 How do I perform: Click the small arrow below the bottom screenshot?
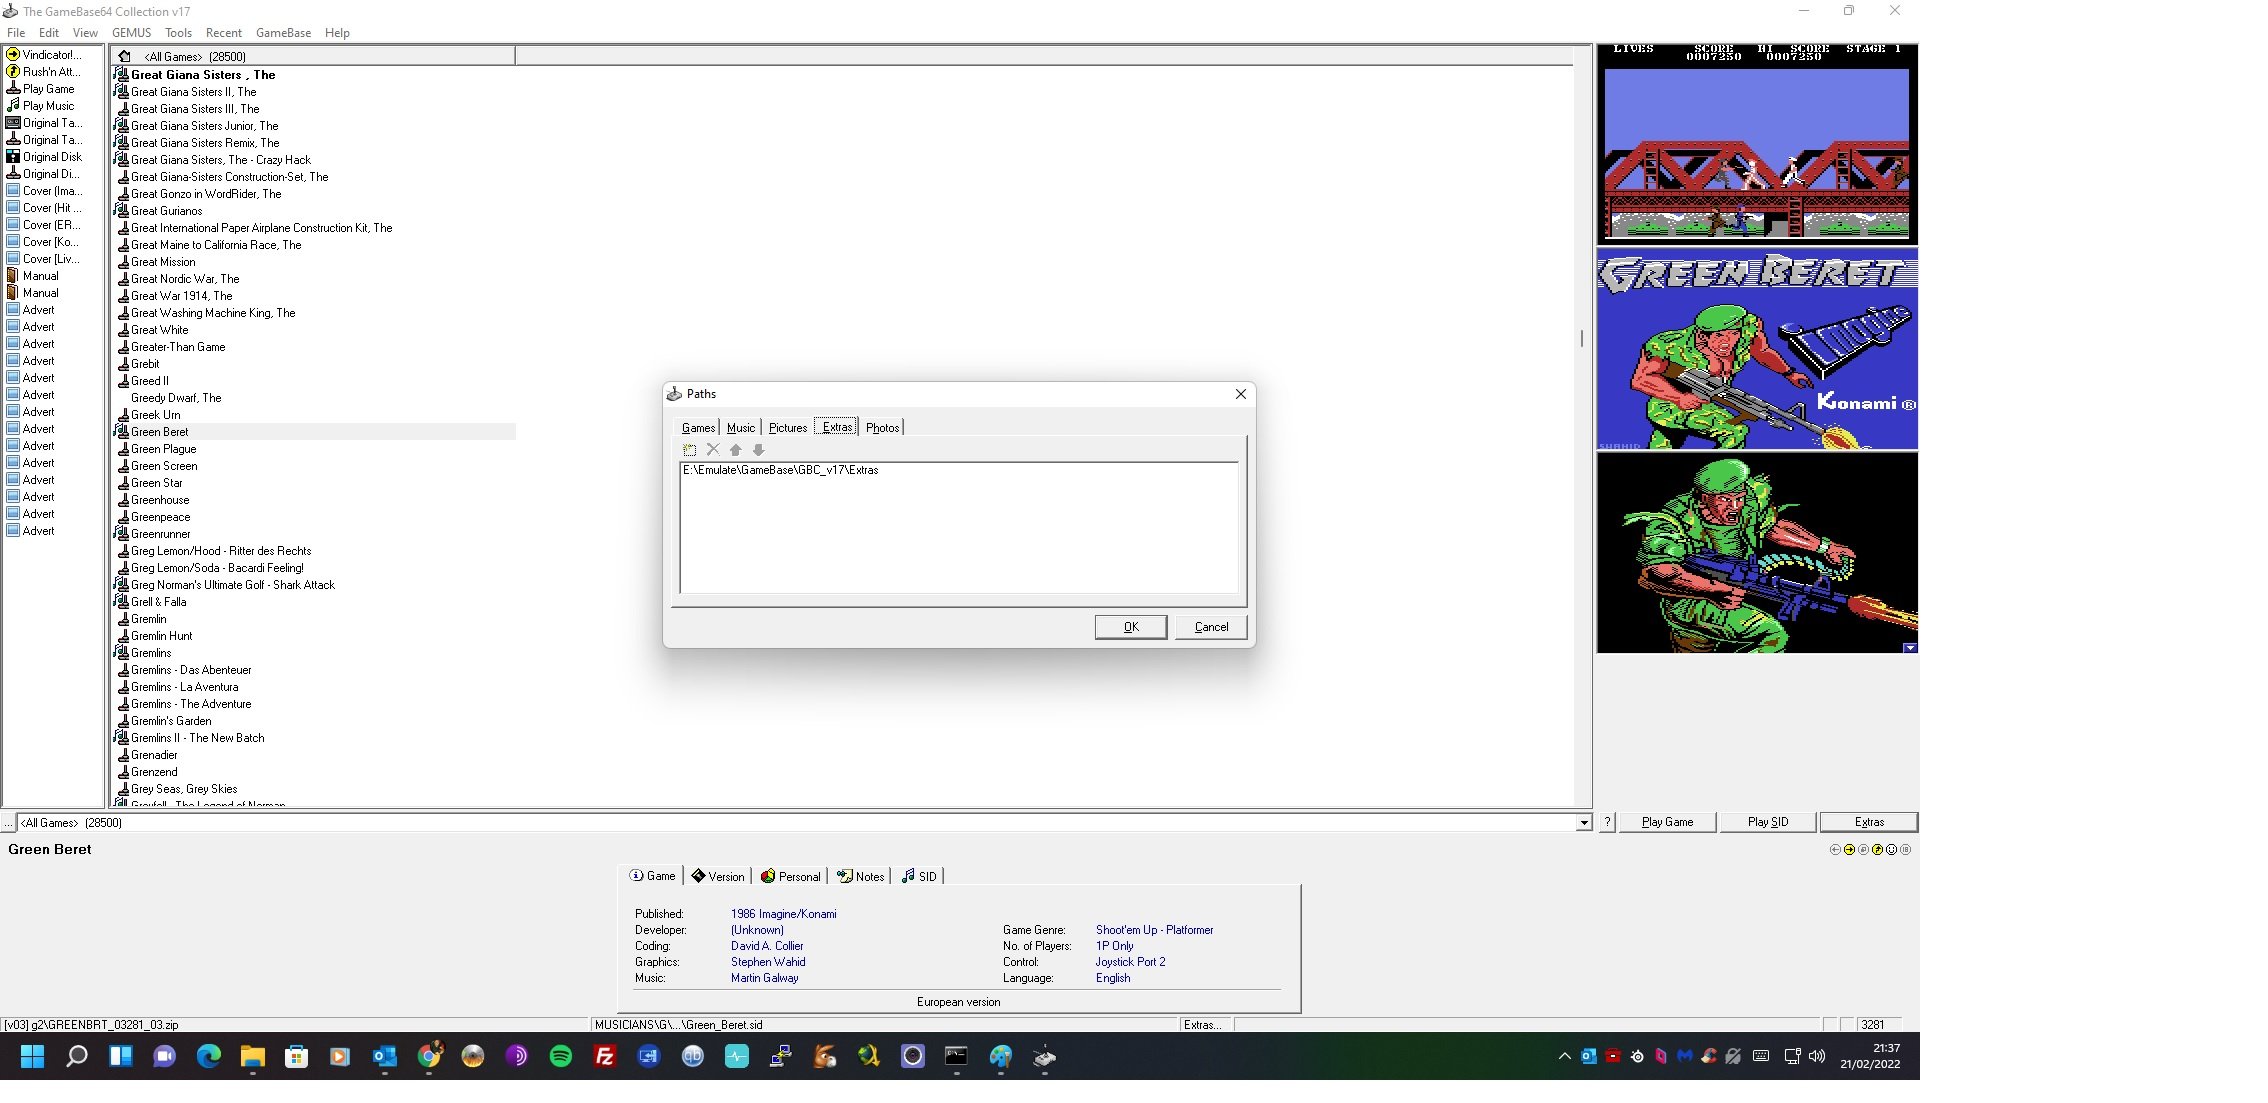1910,648
